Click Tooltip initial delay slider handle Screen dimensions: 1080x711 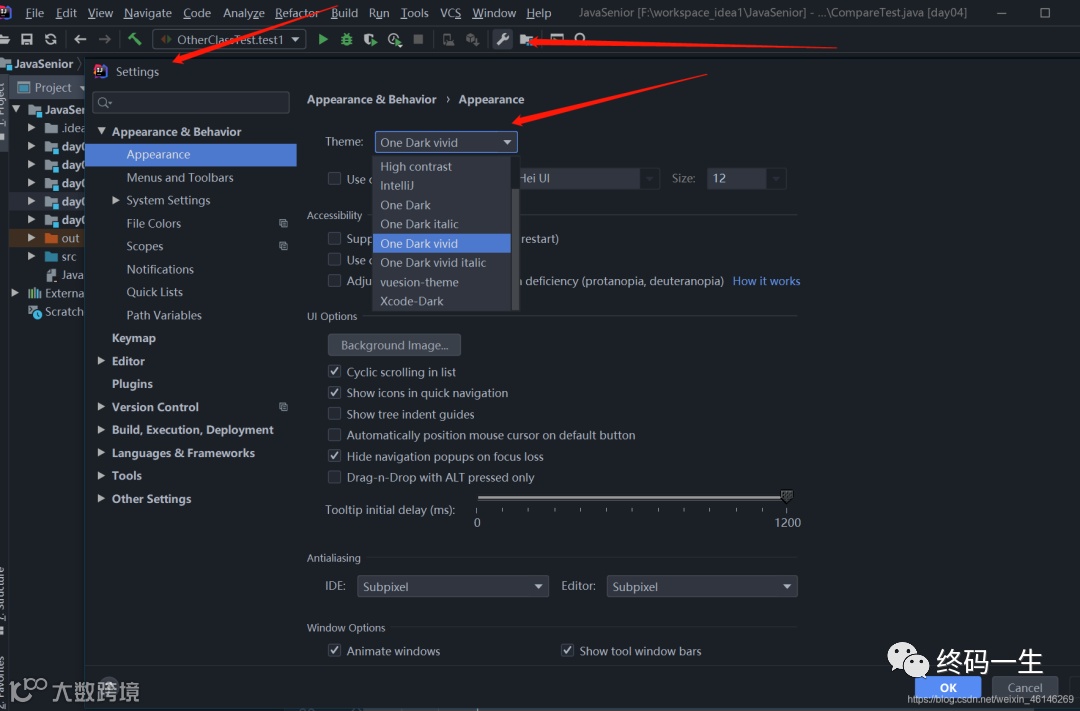[787, 495]
